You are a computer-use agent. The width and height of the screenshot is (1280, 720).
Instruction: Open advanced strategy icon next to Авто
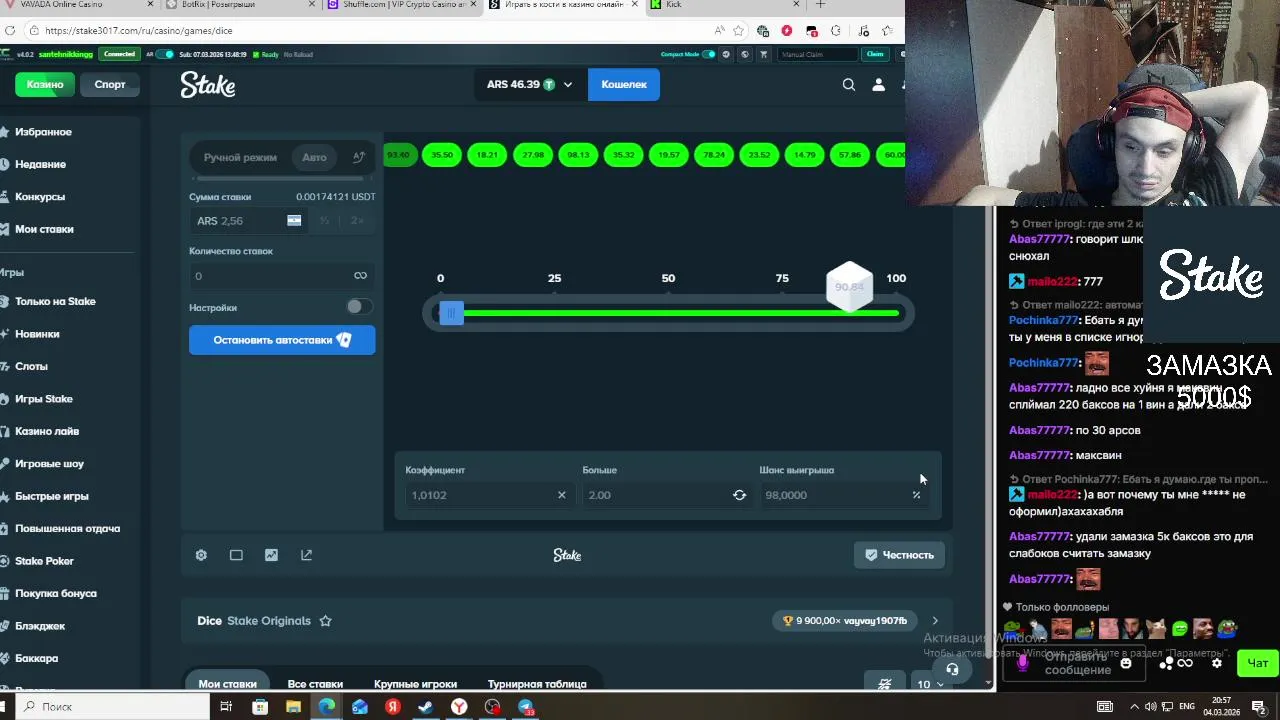pyautogui.click(x=358, y=157)
